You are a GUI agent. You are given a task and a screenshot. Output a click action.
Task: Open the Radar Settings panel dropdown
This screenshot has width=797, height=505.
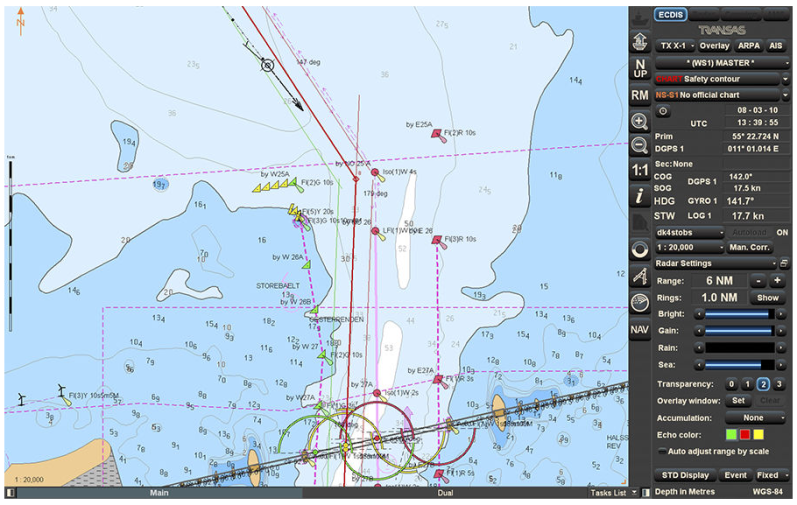(x=716, y=263)
